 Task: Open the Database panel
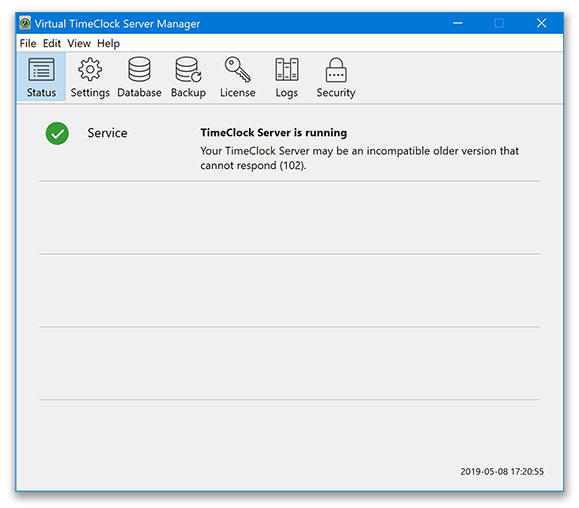139,77
